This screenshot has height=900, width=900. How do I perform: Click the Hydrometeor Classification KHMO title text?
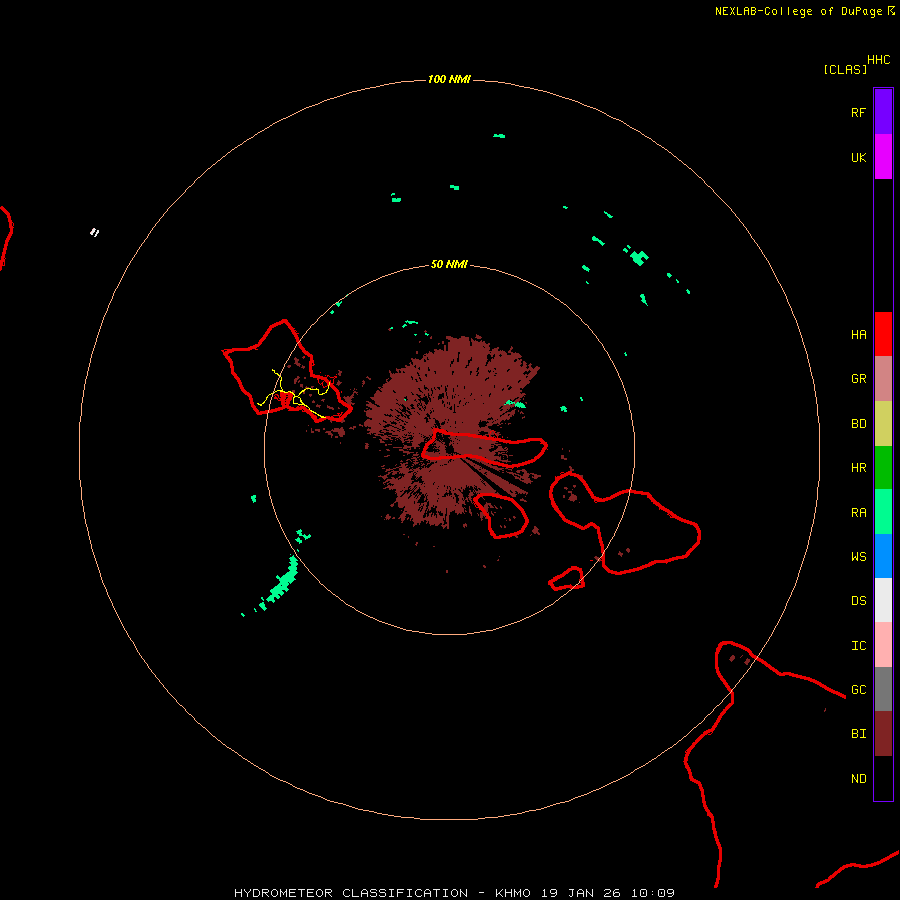pos(454,893)
